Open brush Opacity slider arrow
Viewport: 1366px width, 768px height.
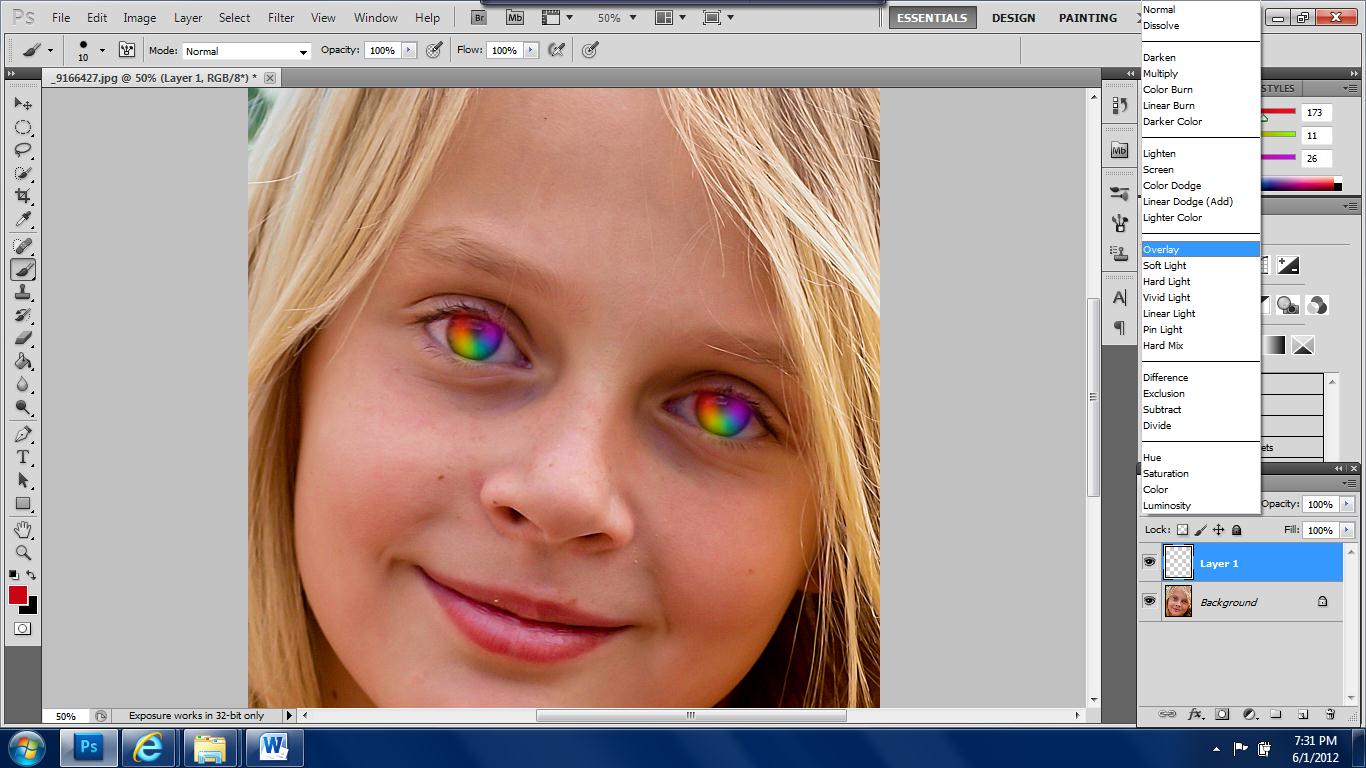tap(408, 50)
